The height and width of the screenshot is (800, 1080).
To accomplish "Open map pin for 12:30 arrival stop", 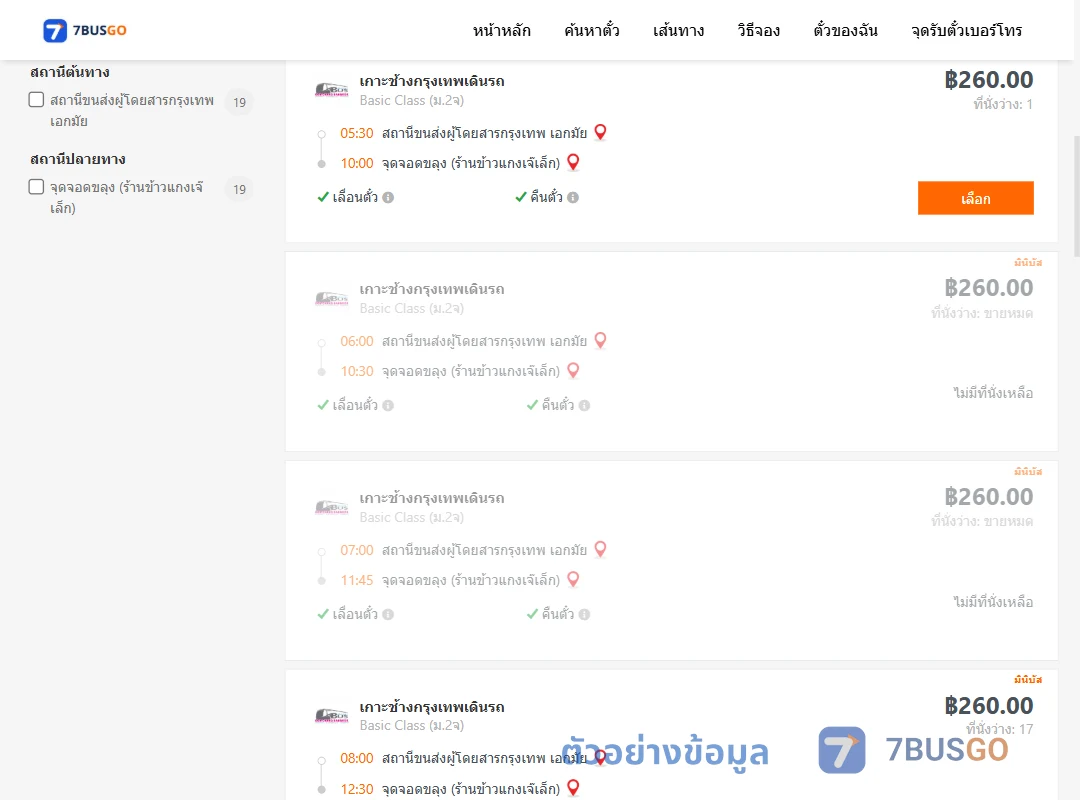I will click(x=573, y=788).
